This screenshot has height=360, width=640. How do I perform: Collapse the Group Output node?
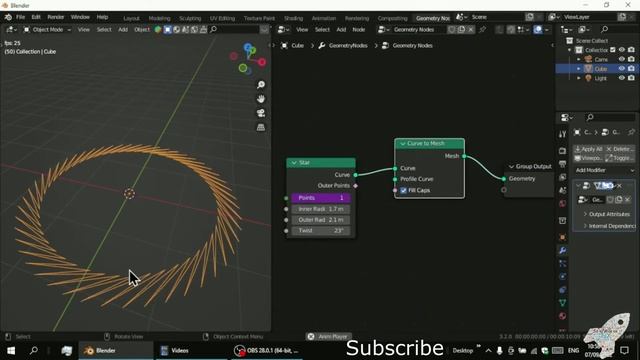(x=511, y=167)
